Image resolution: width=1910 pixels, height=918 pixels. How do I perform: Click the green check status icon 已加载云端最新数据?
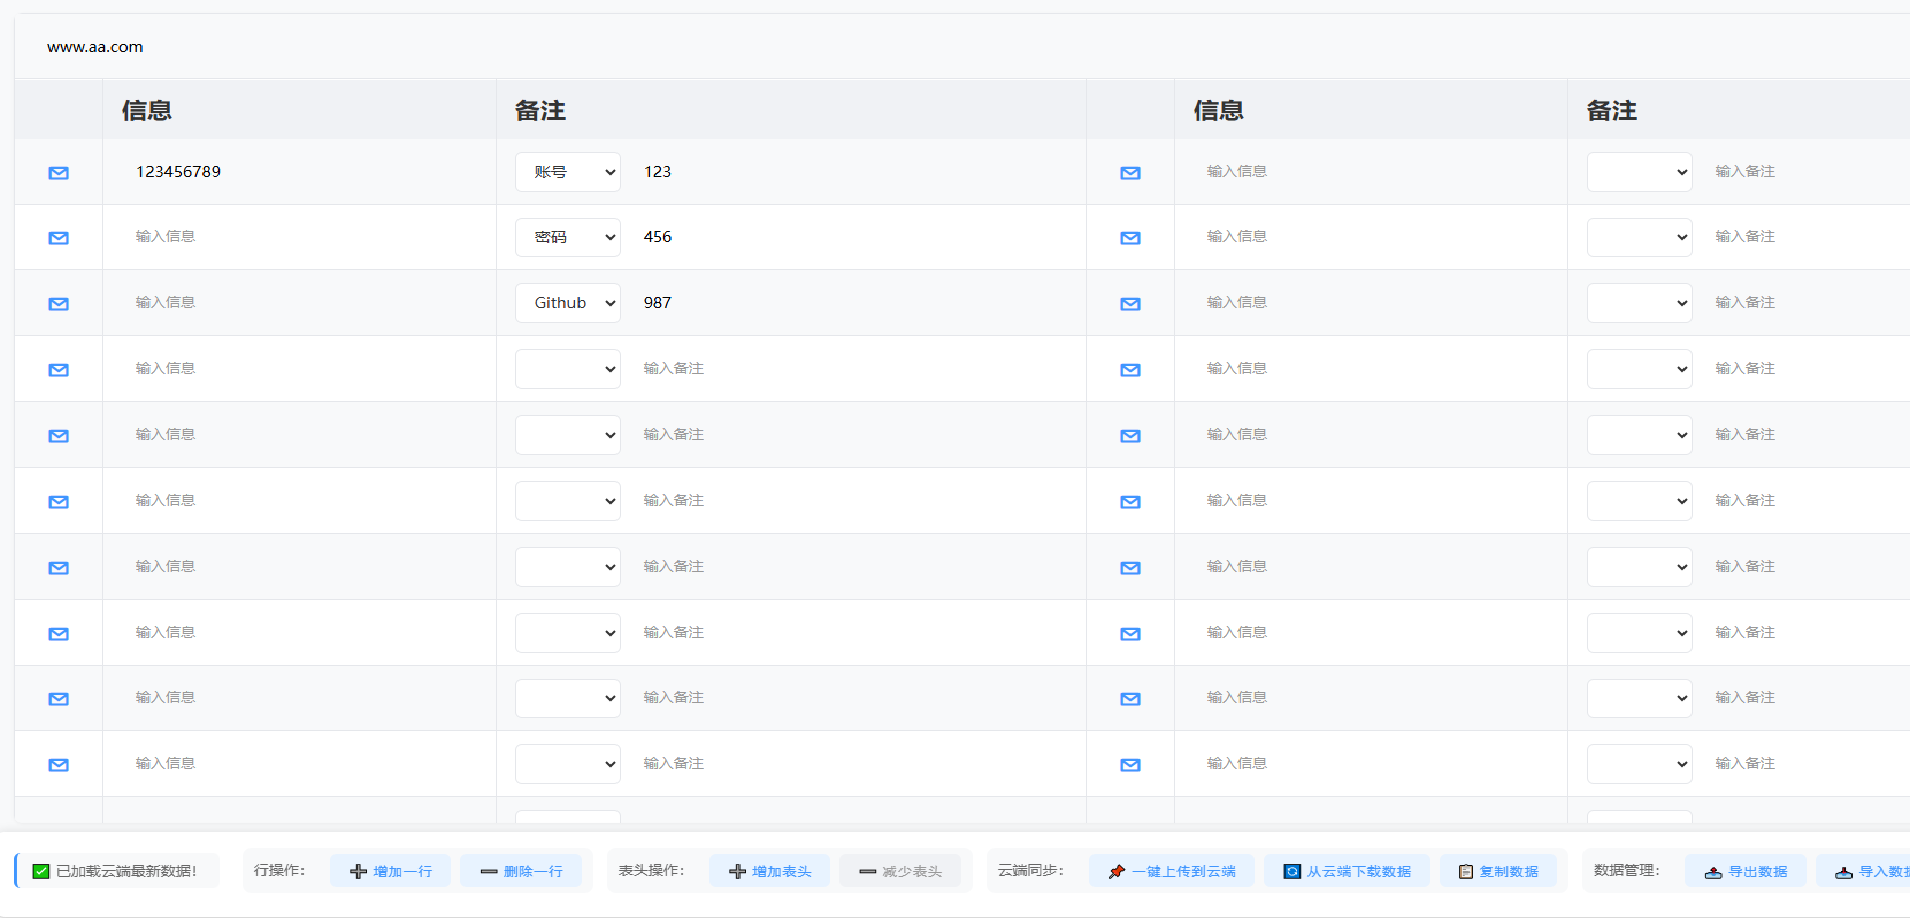click(41, 871)
